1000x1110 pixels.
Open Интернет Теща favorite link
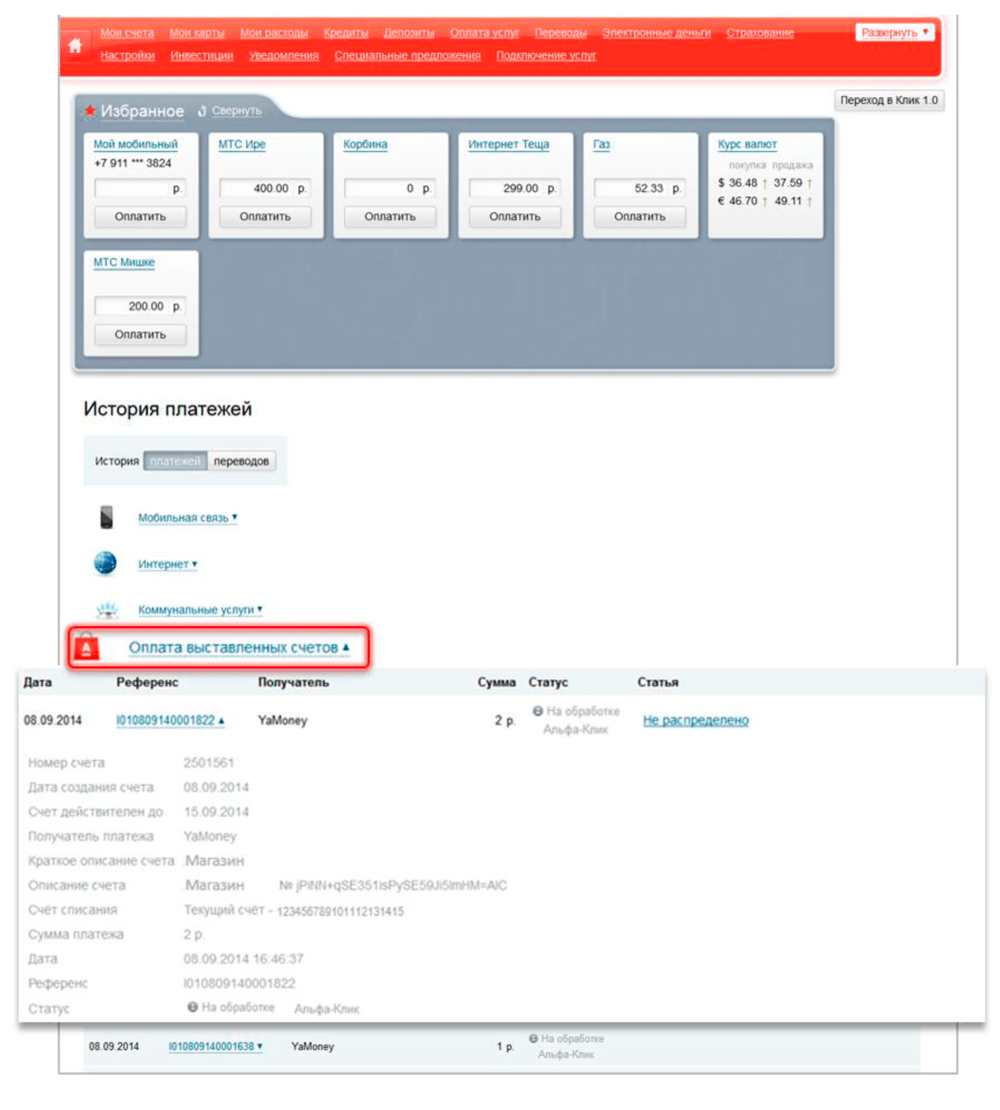509,144
